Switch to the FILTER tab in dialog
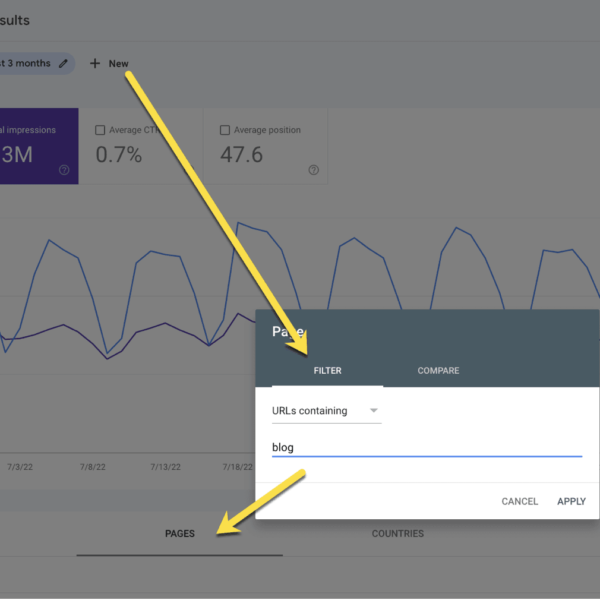This screenshot has height=600, width=600. pos(327,371)
